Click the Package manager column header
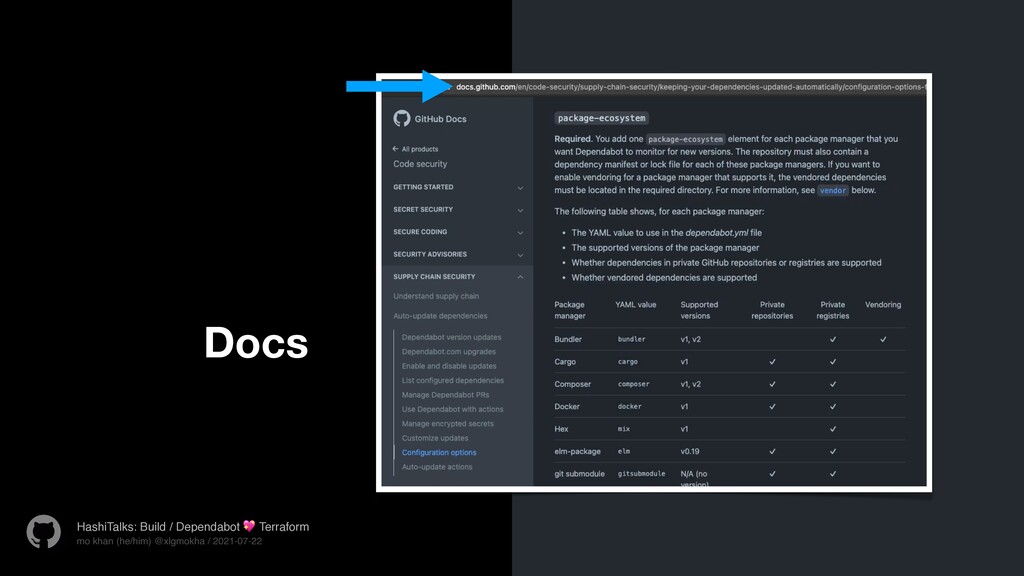 point(569,310)
